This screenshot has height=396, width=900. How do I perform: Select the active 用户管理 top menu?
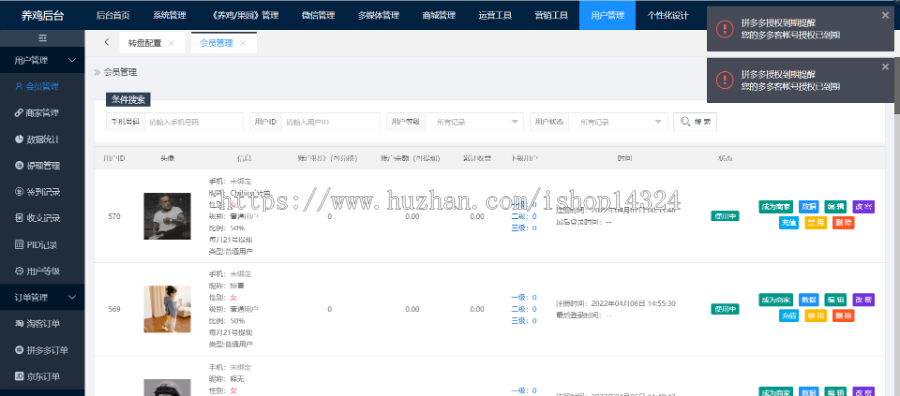[607, 15]
